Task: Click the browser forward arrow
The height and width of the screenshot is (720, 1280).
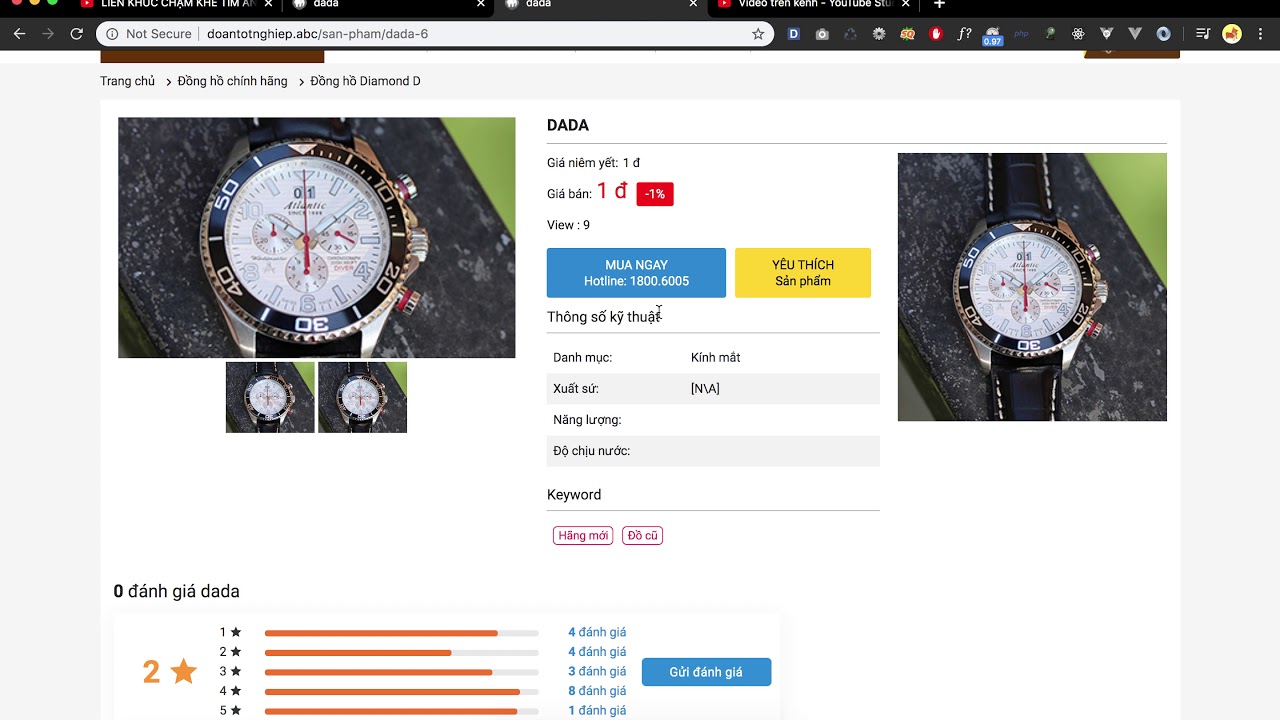Action: tap(47, 34)
